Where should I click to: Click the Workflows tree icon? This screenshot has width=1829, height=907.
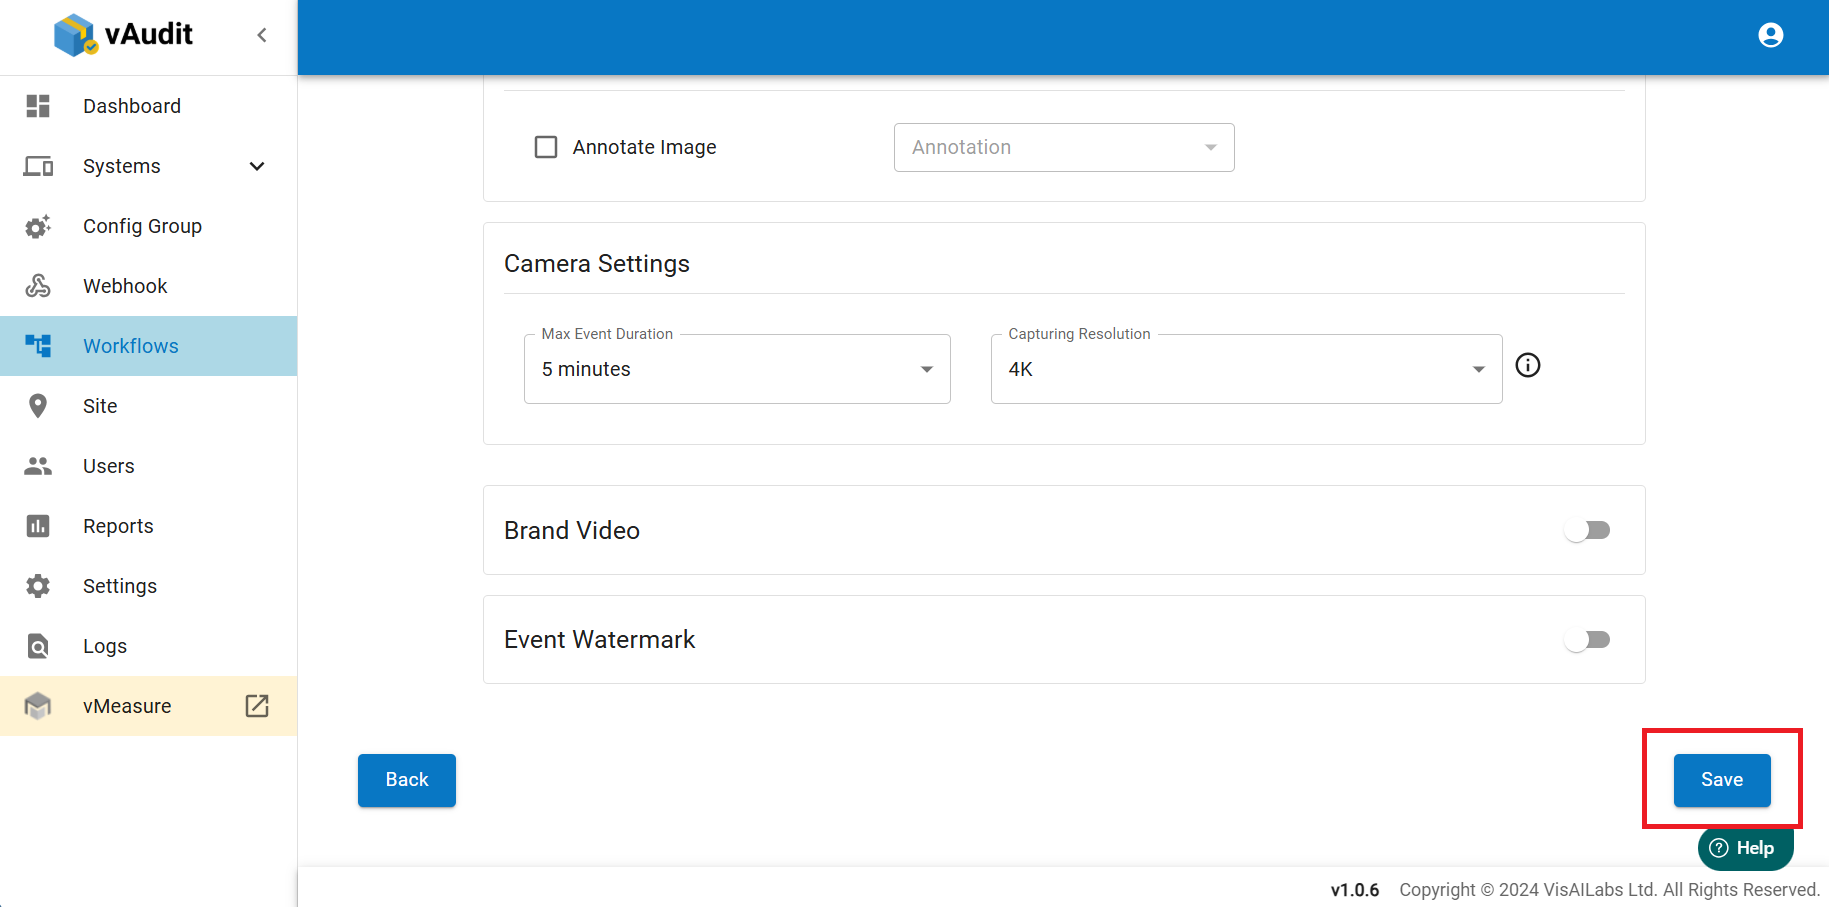38,346
